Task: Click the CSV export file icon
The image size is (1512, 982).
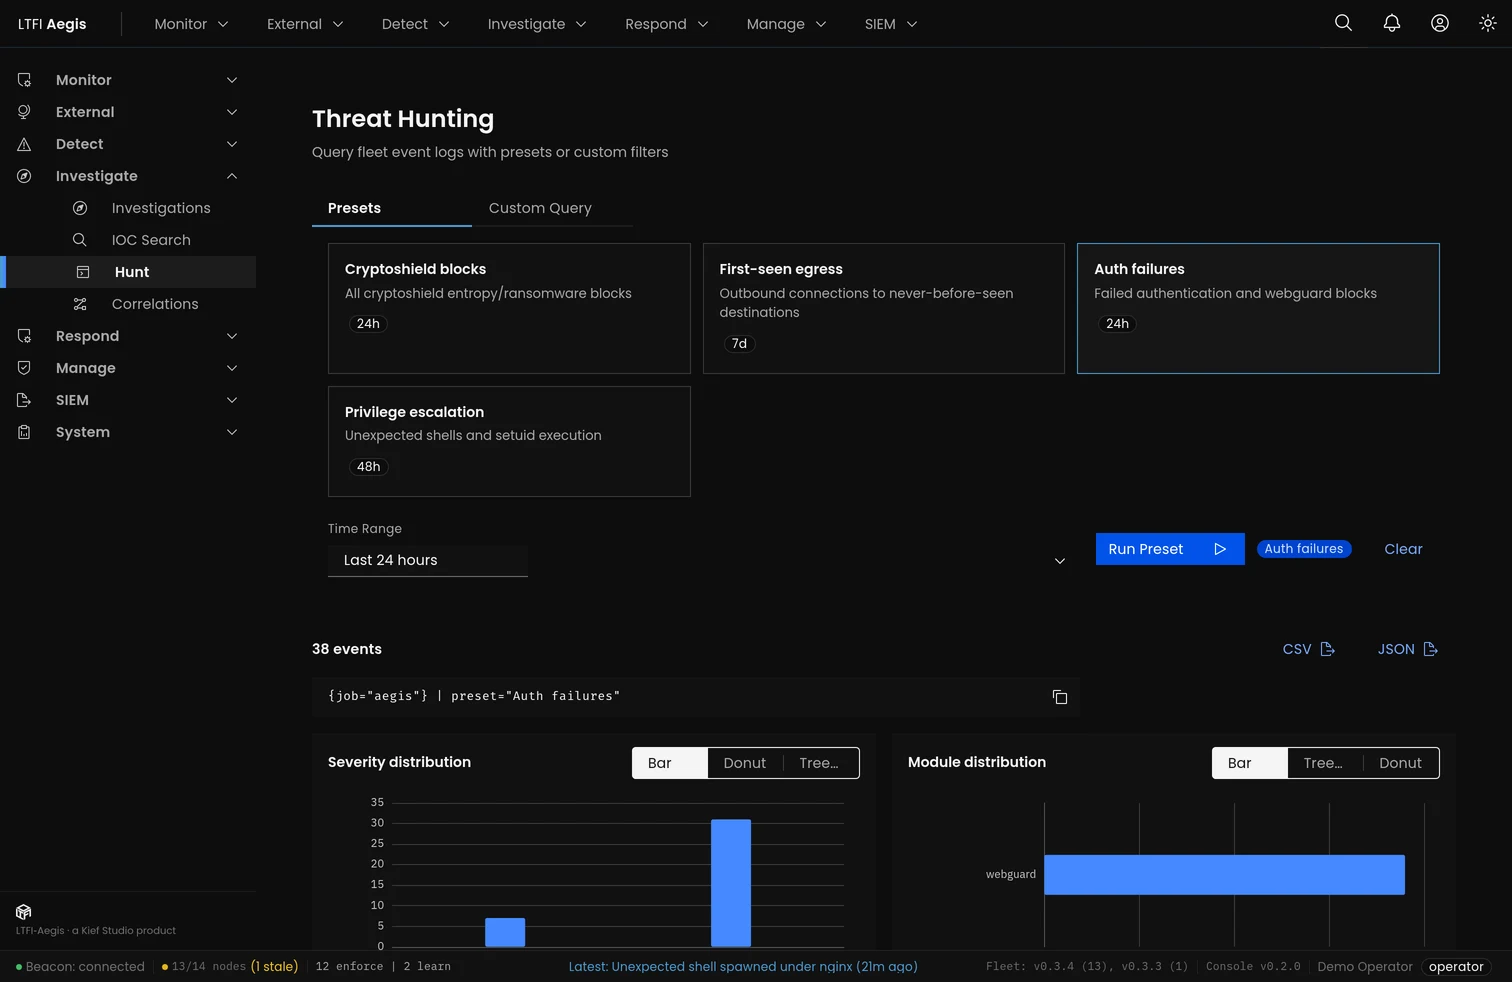Action: pyautogui.click(x=1327, y=649)
